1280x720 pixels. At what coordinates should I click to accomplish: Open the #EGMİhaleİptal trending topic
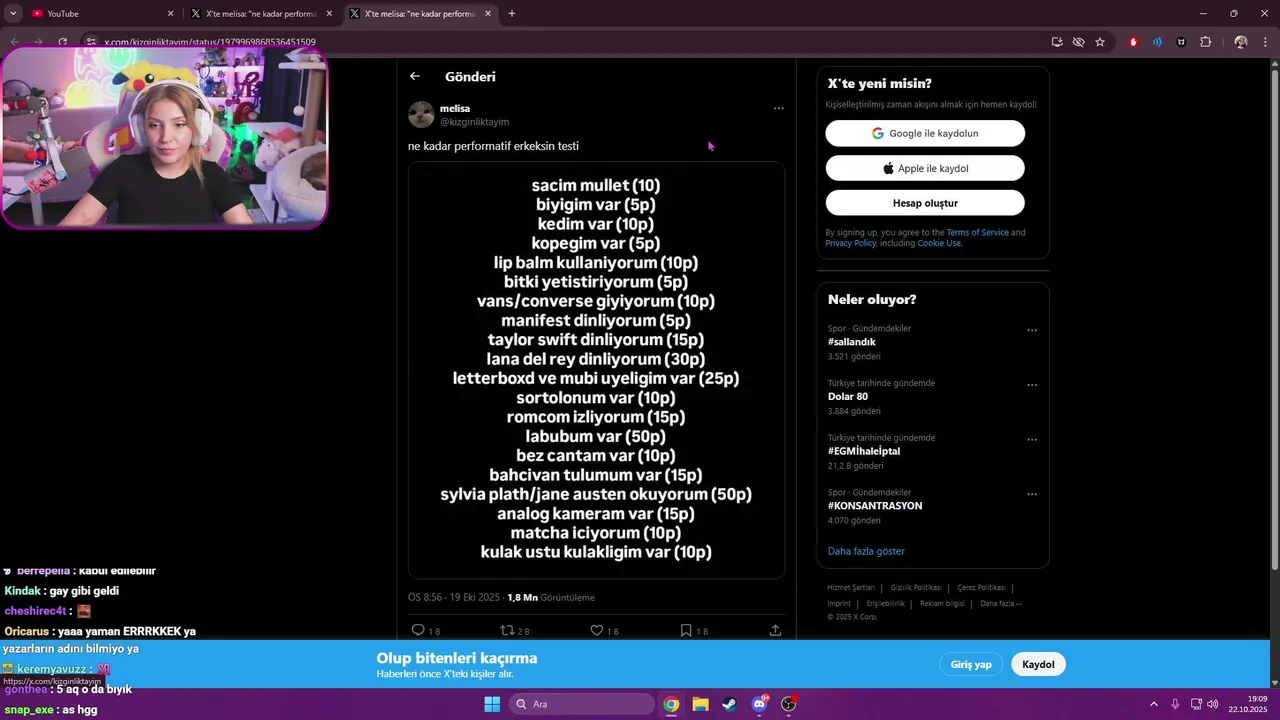(x=864, y=451)
